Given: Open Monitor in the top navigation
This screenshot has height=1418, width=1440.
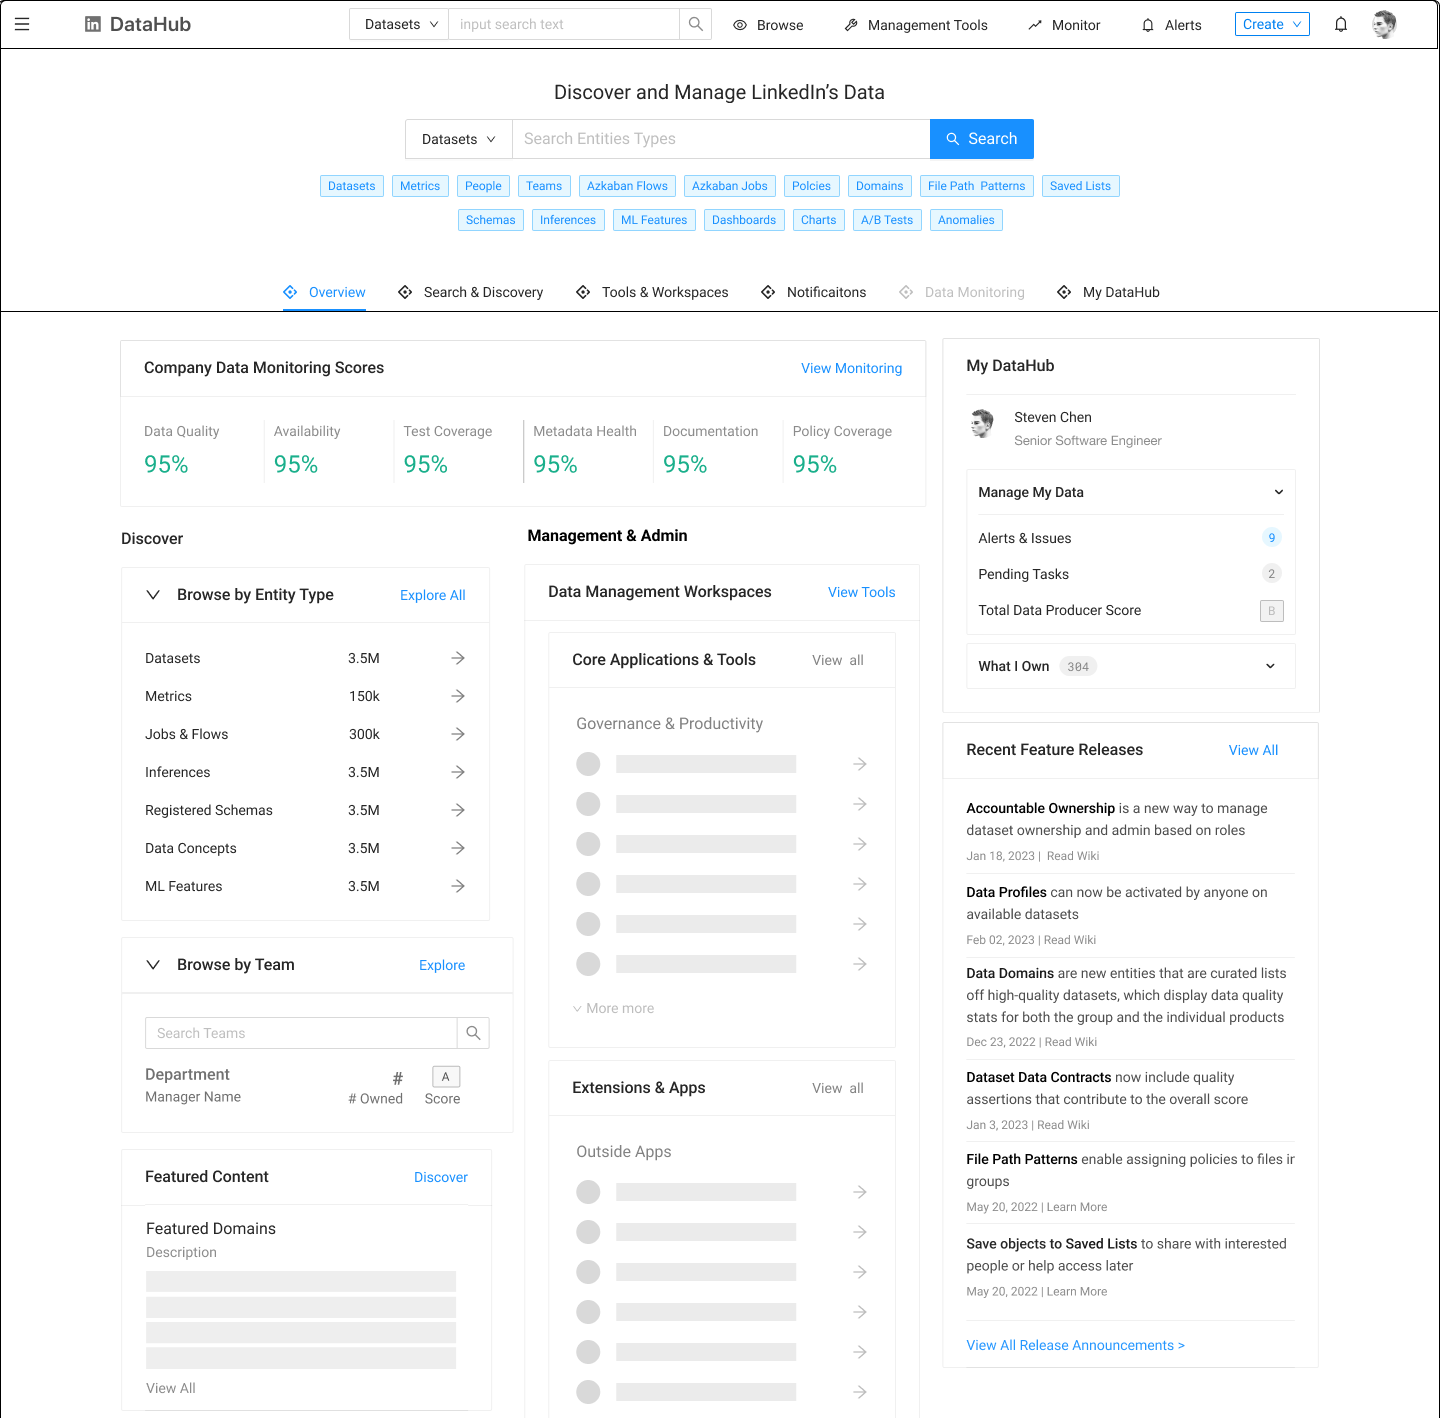Looking at the screenshot, I should click(1064, 25).
